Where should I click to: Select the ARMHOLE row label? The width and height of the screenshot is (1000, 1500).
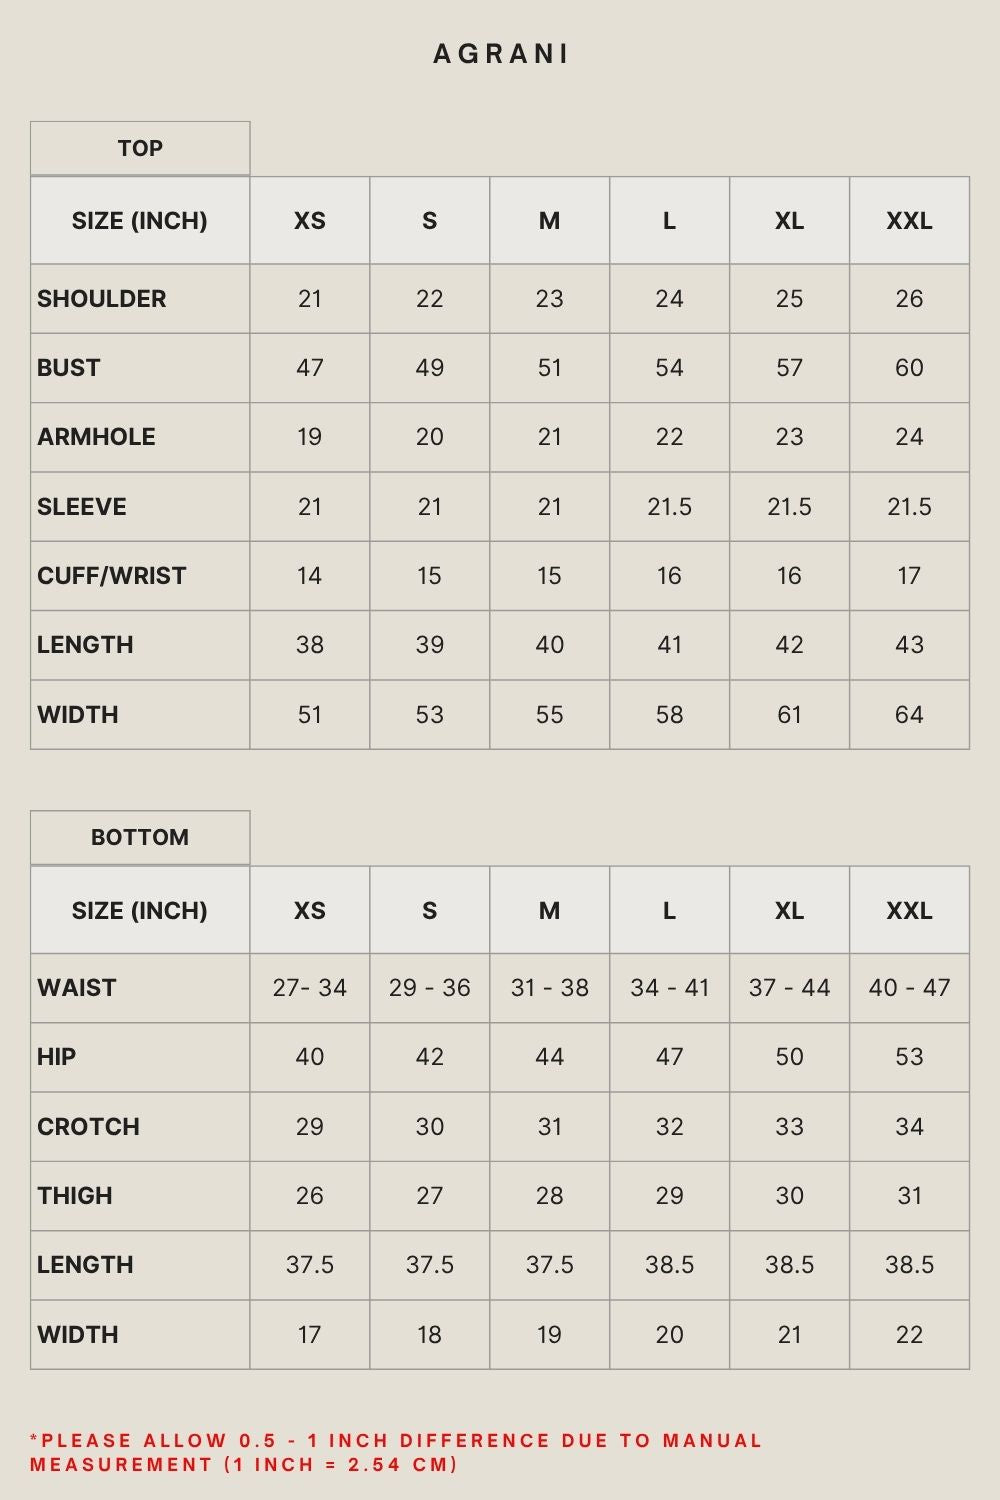(96, 437)
